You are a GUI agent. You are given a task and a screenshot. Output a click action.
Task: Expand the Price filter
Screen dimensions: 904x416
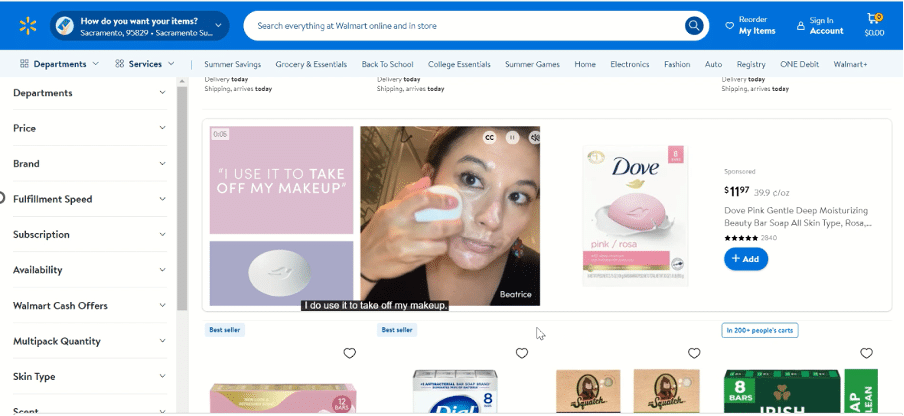[x=89, y=128]
